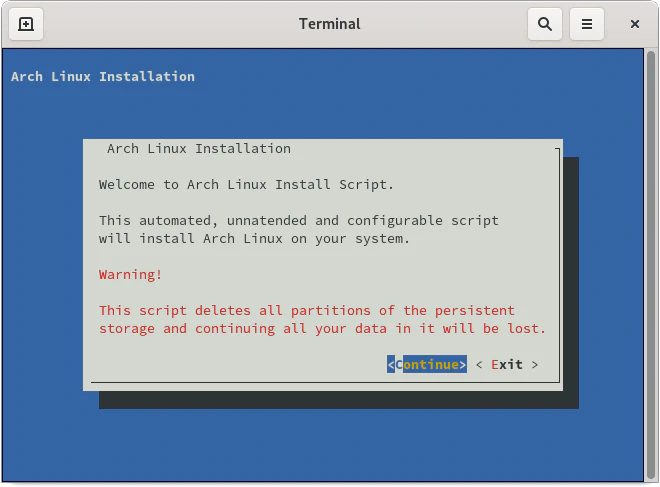
Task: Choose the Exit button
Action: point(507,365)
